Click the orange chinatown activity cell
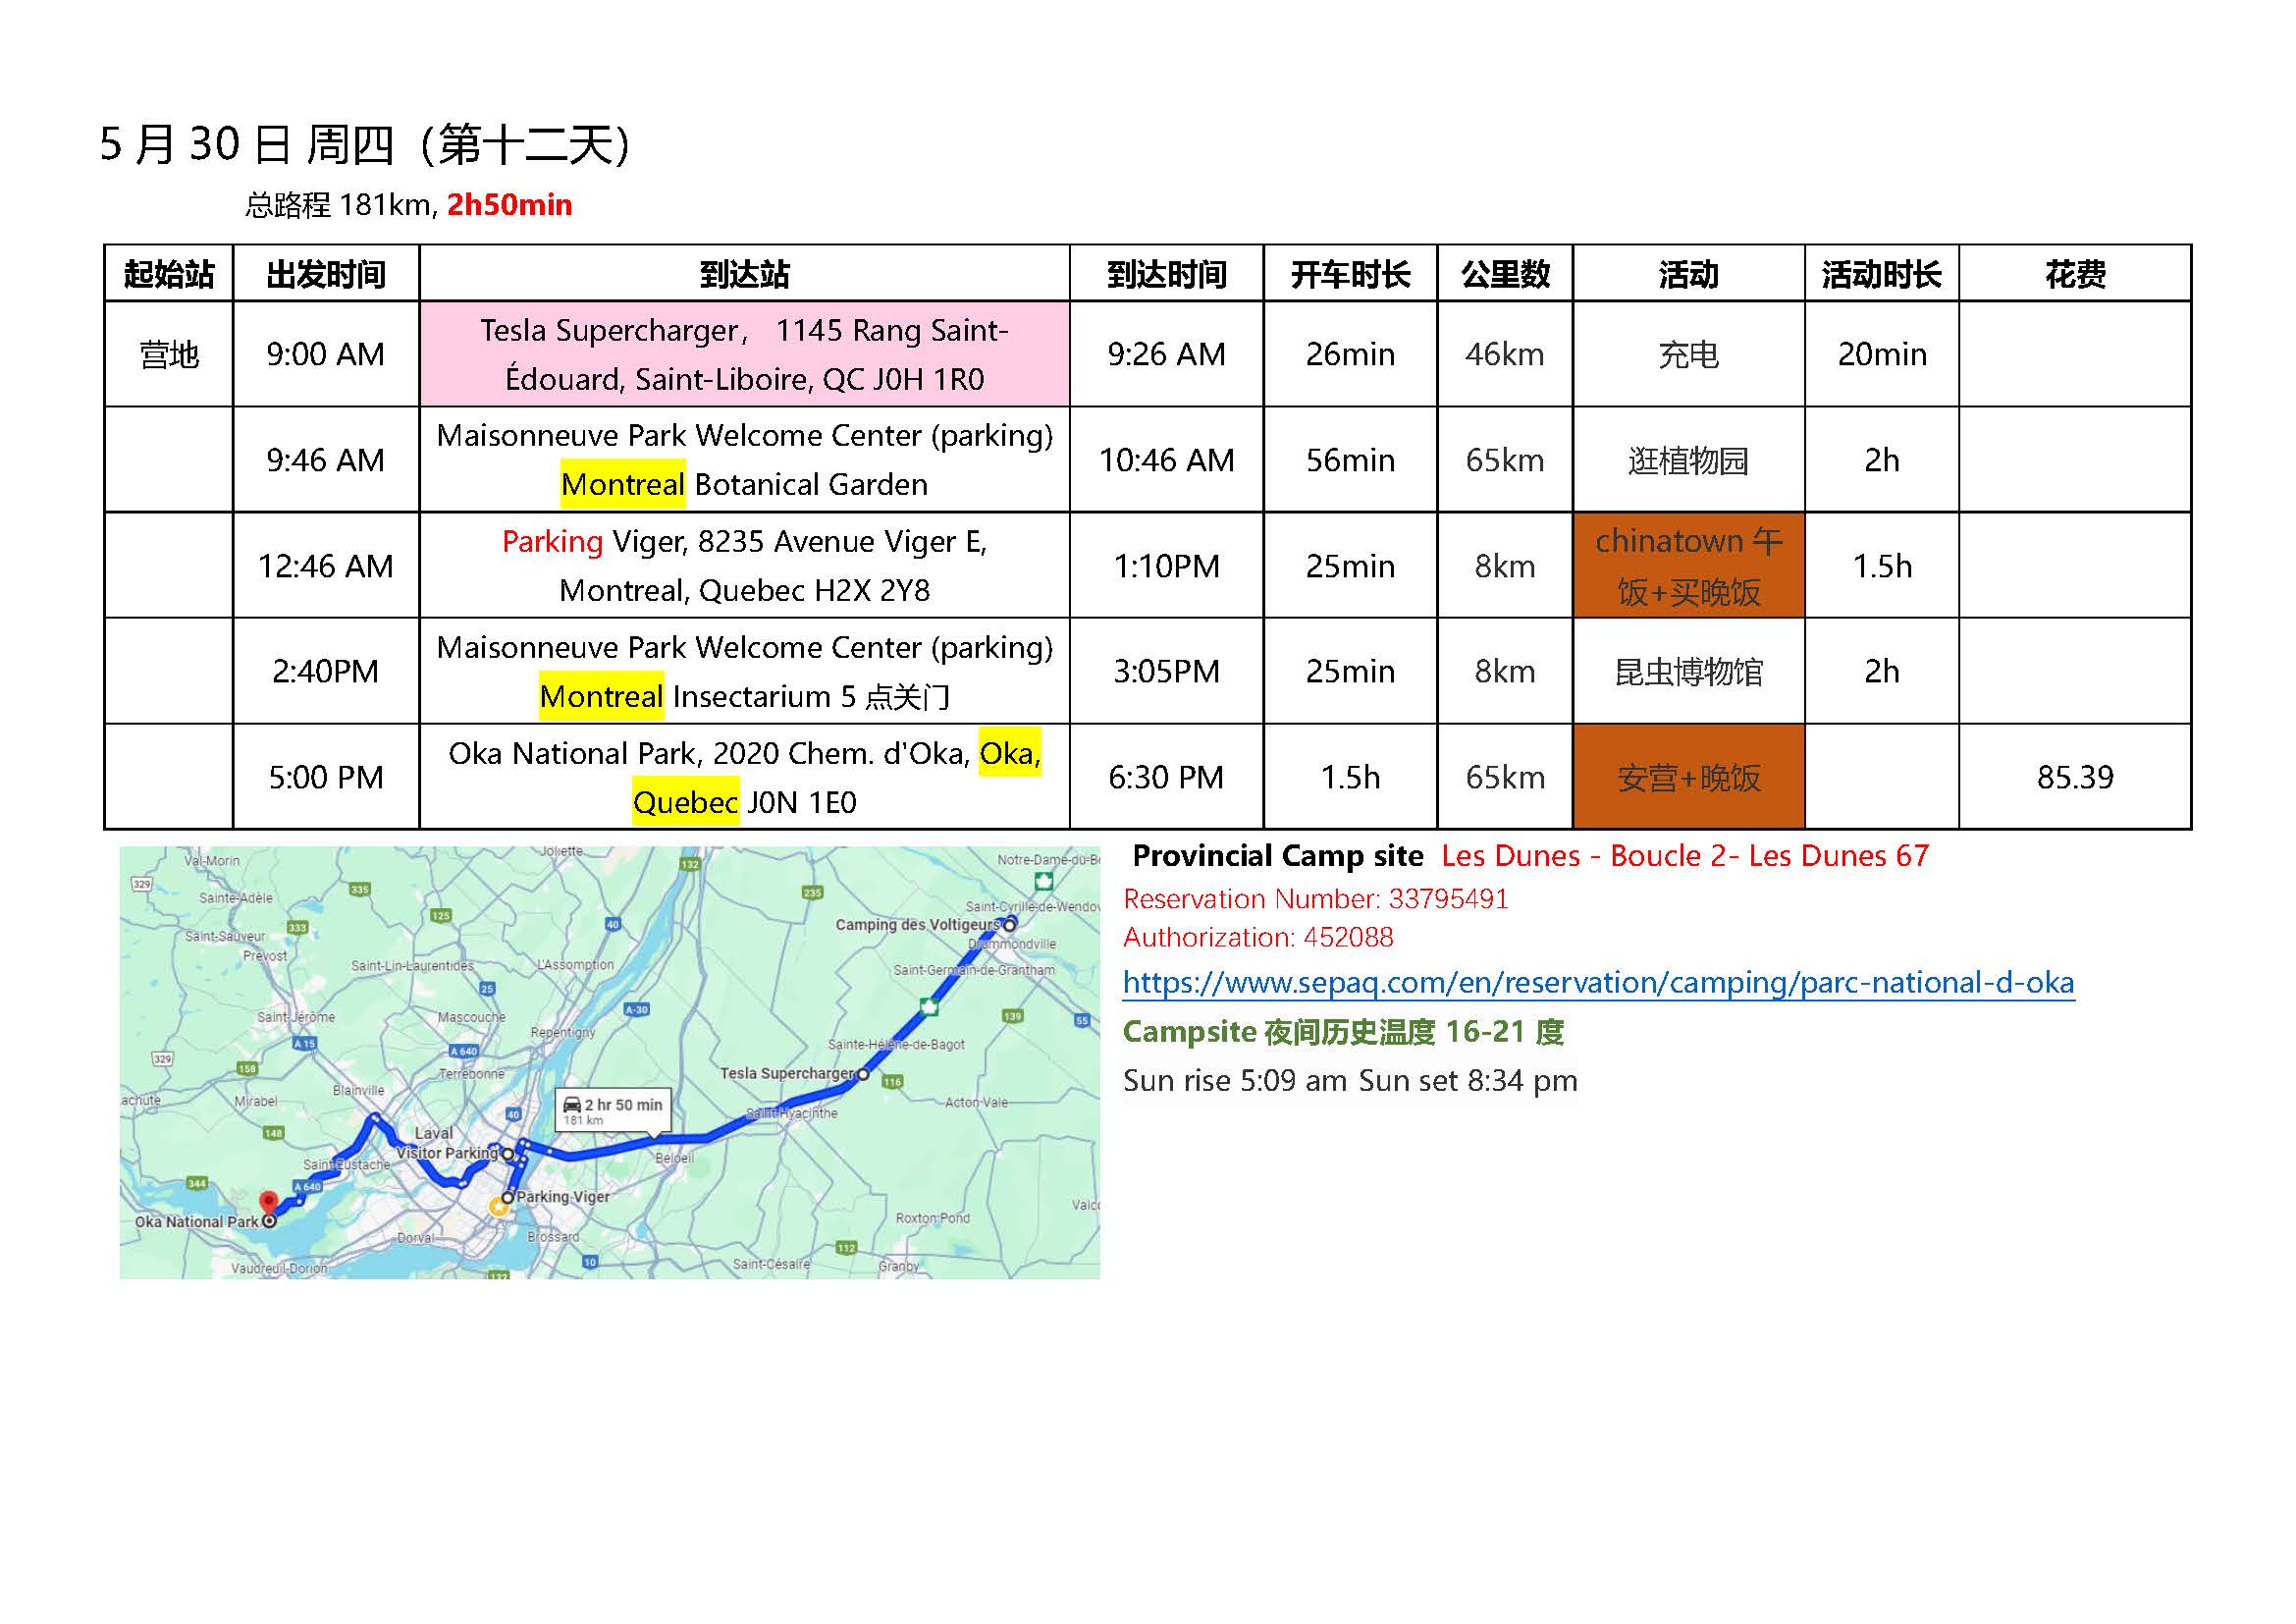Viewport: 2296px width, 1624px height. pyautogui.click(x=1688, y=566)
